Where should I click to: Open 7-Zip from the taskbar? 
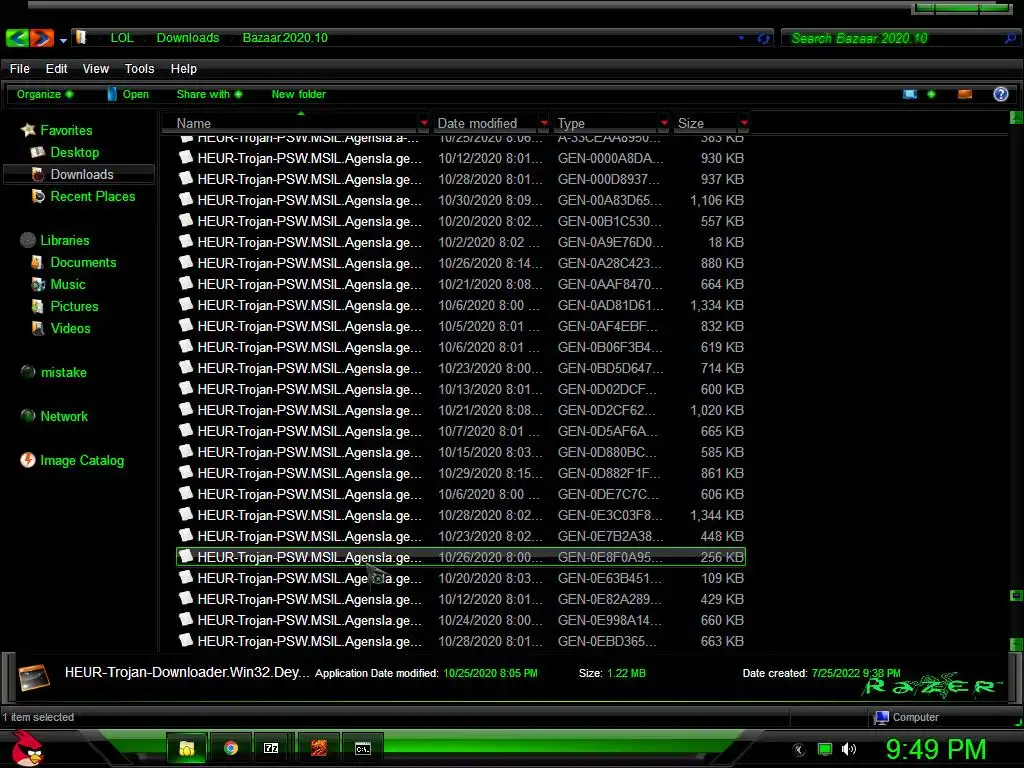tap(271, 748)
